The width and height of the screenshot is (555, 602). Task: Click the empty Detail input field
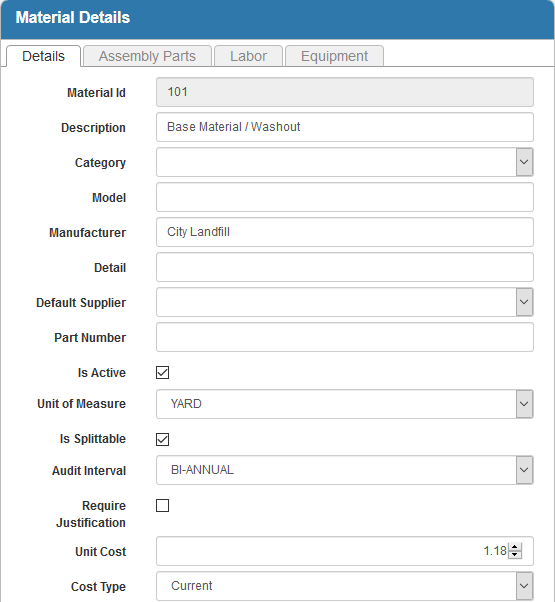(x=345, y=267)
